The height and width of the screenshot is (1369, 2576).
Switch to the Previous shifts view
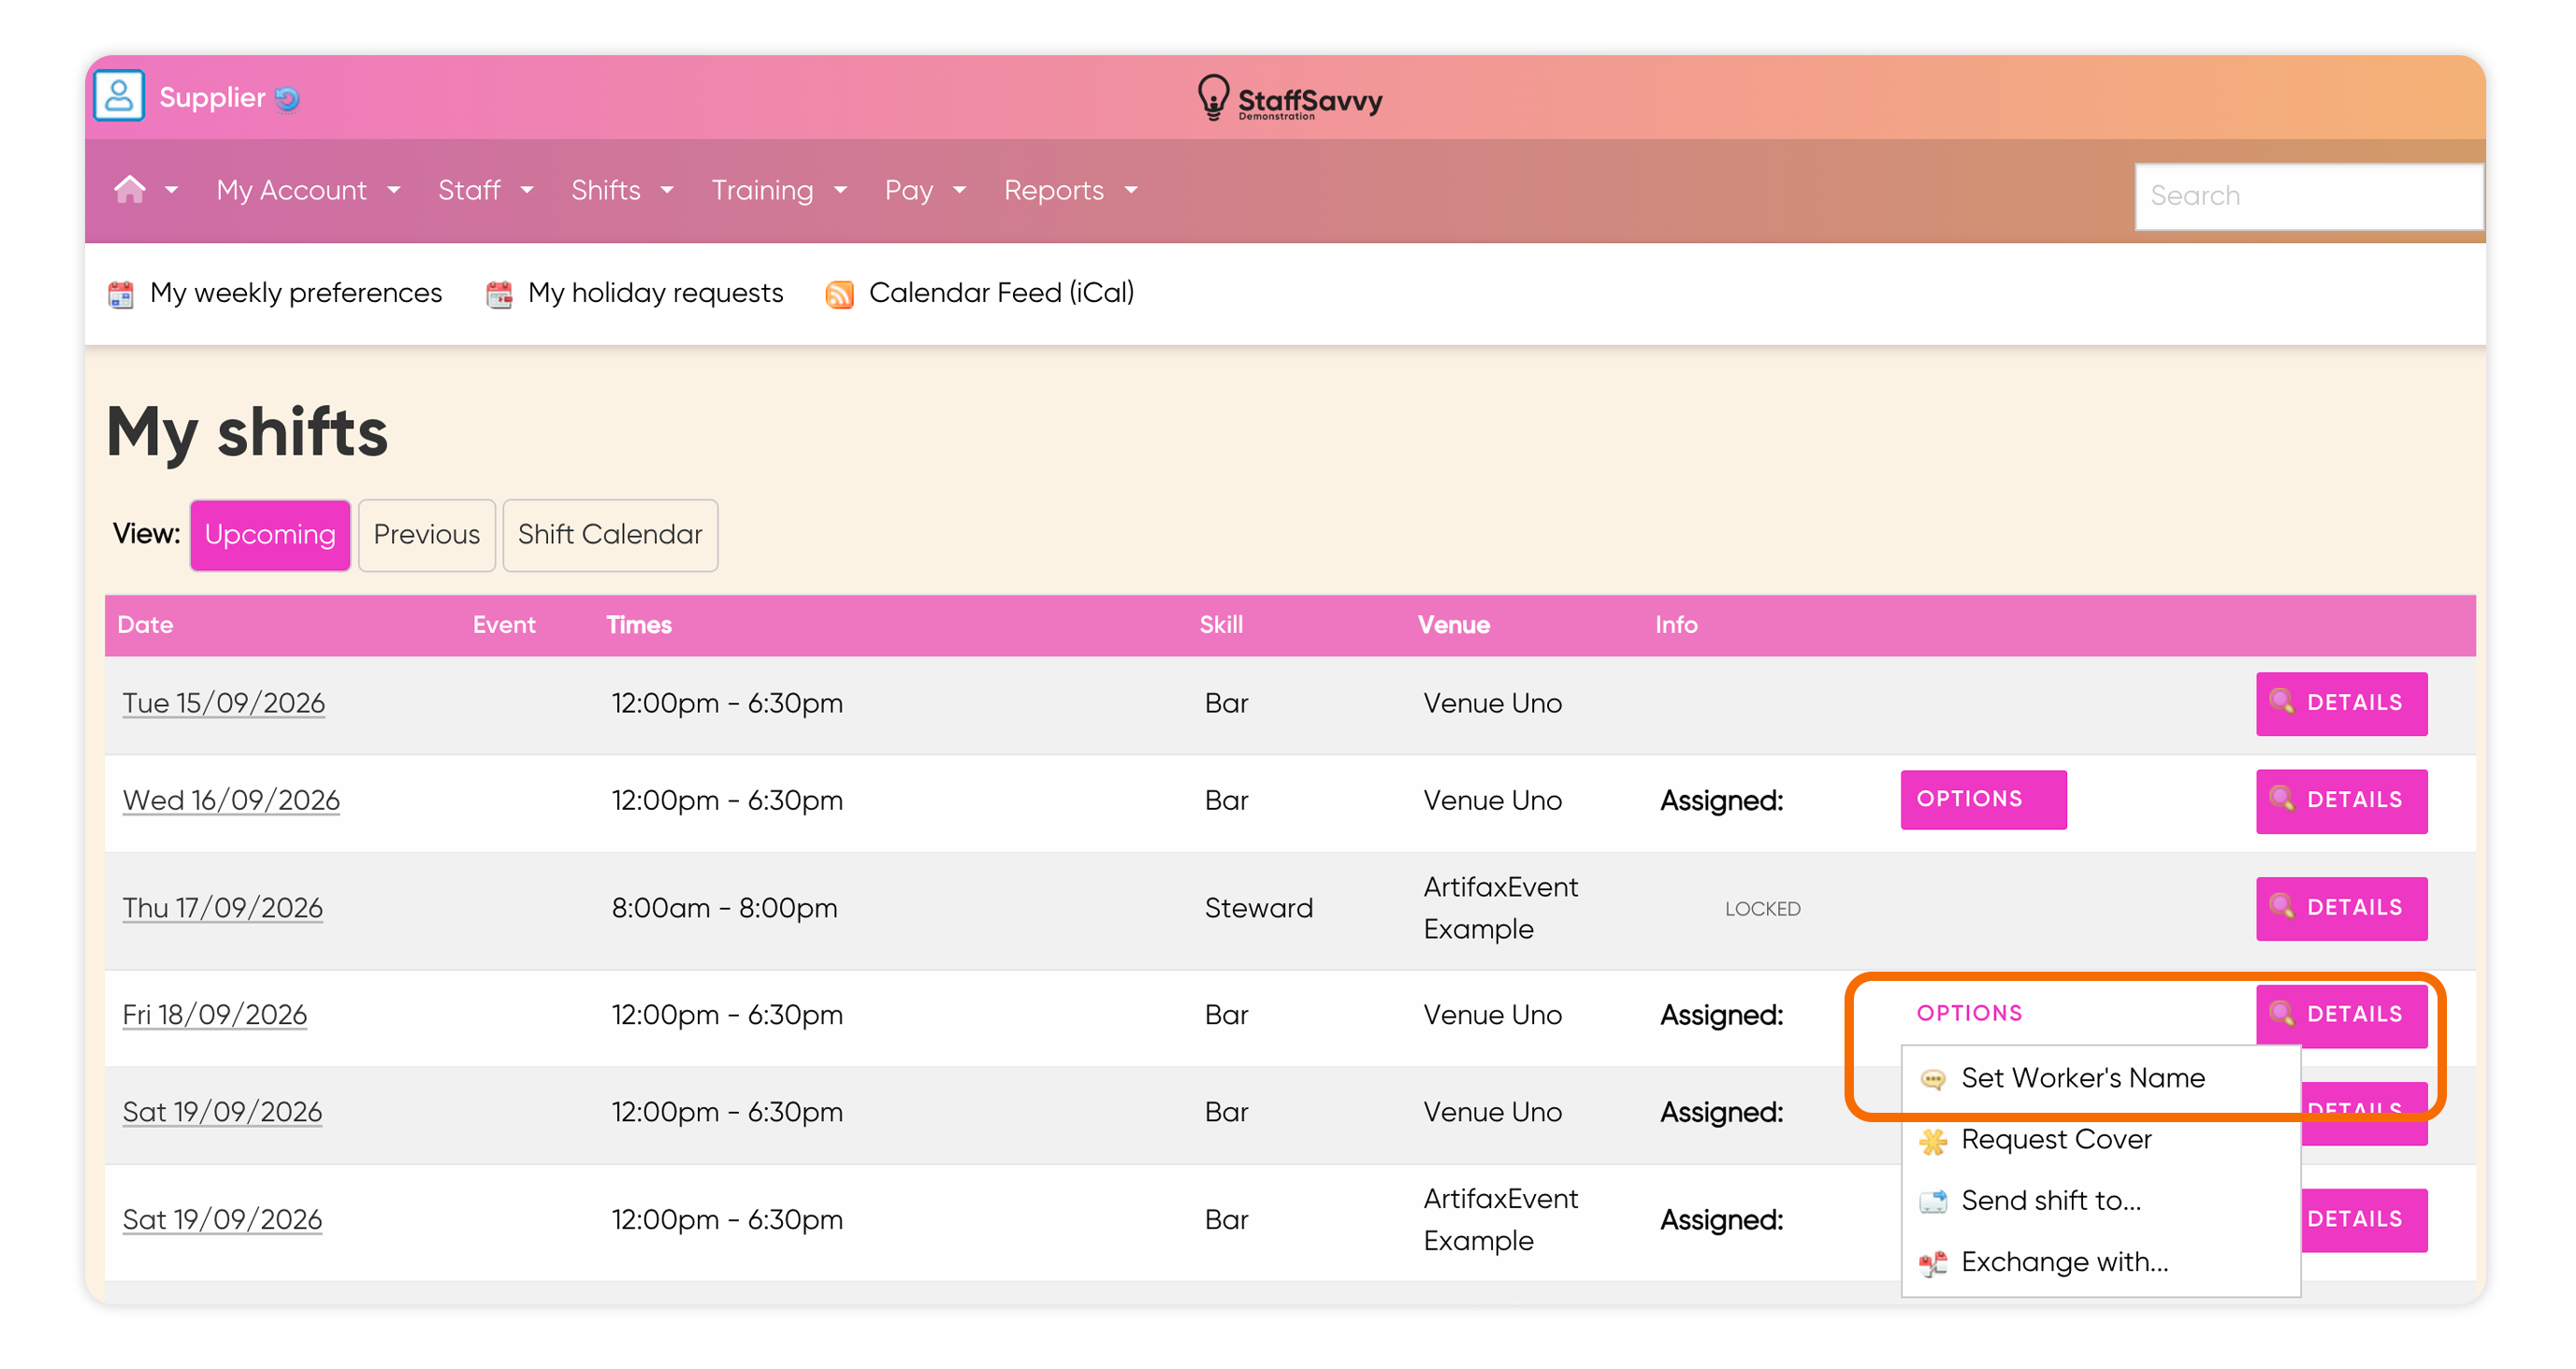point(427,535)
